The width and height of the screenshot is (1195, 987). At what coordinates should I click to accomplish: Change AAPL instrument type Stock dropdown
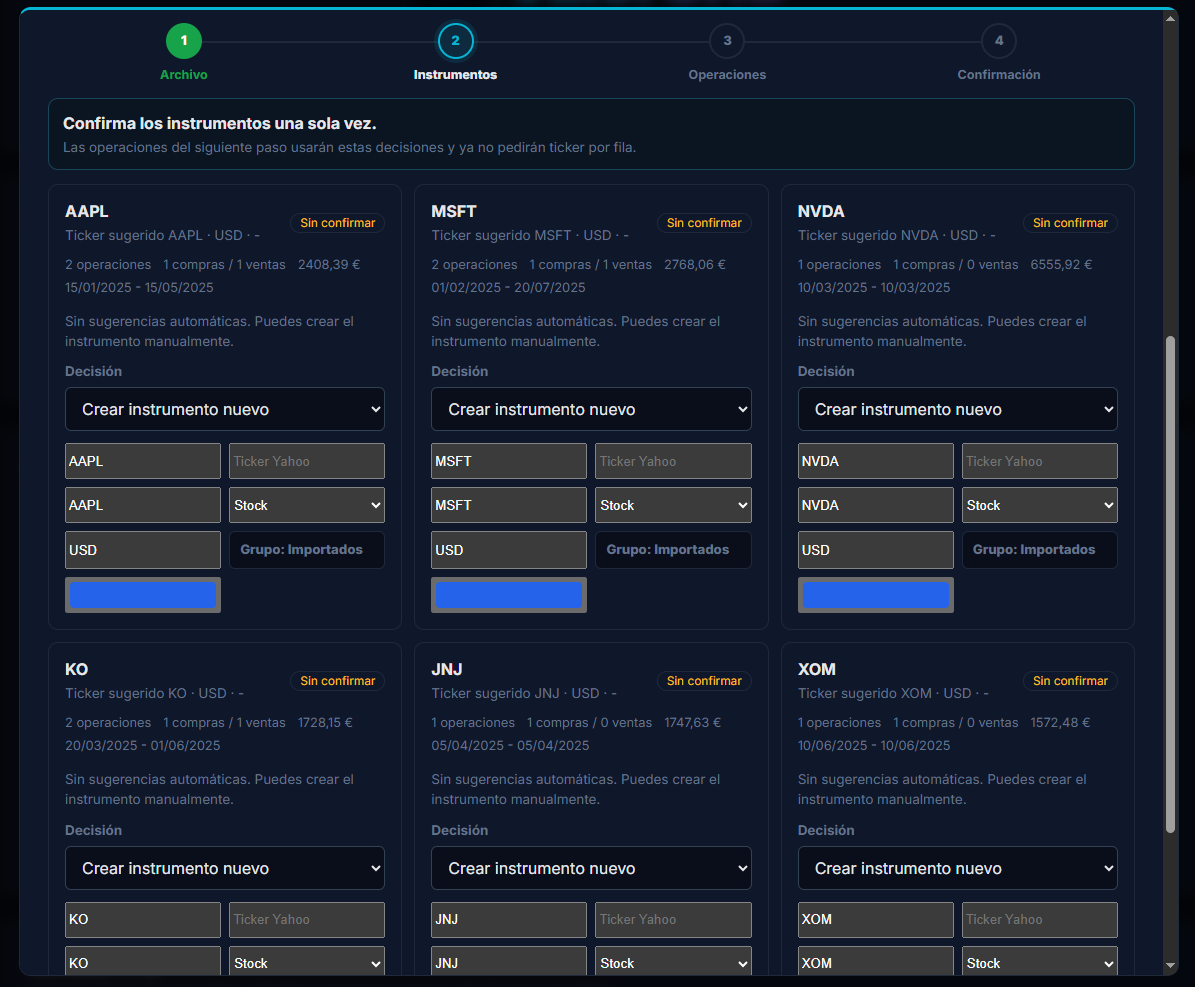307,505
